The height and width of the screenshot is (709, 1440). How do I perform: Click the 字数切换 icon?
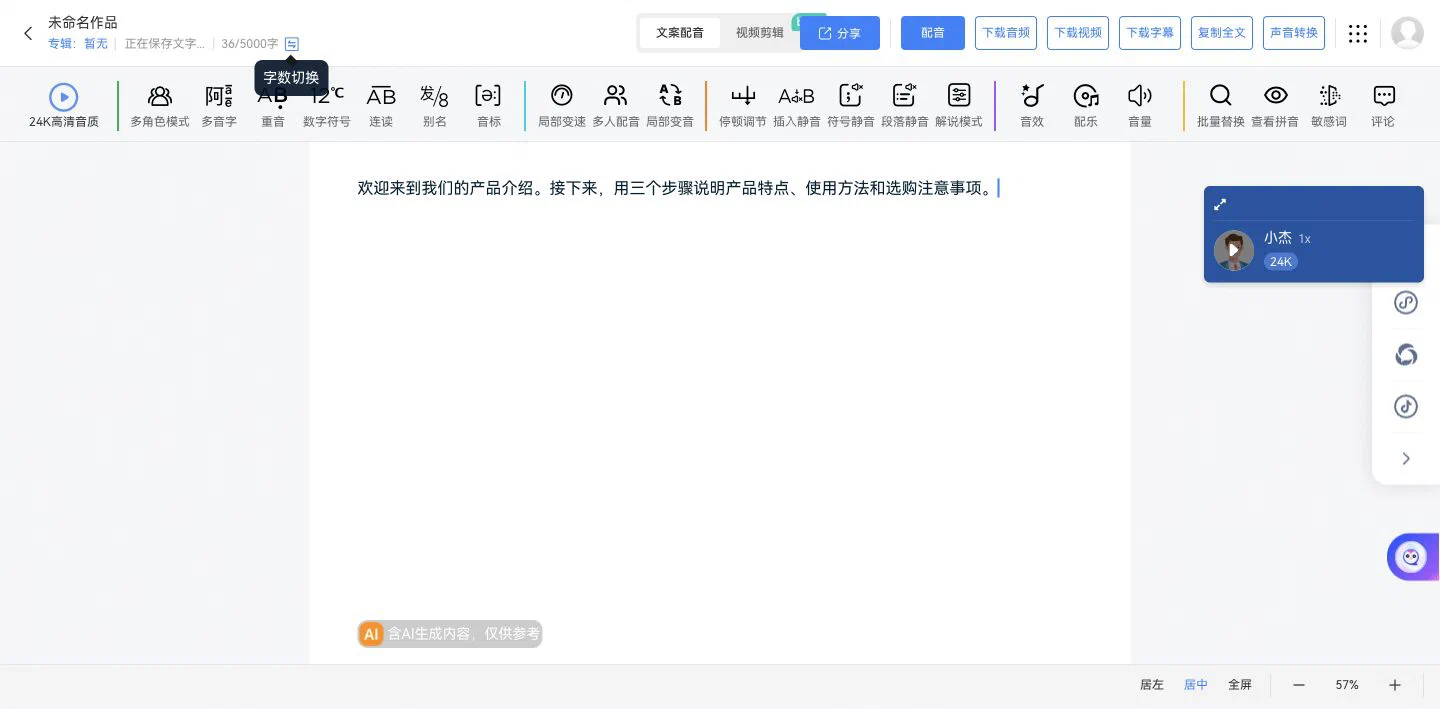click(x=292, y=44)
